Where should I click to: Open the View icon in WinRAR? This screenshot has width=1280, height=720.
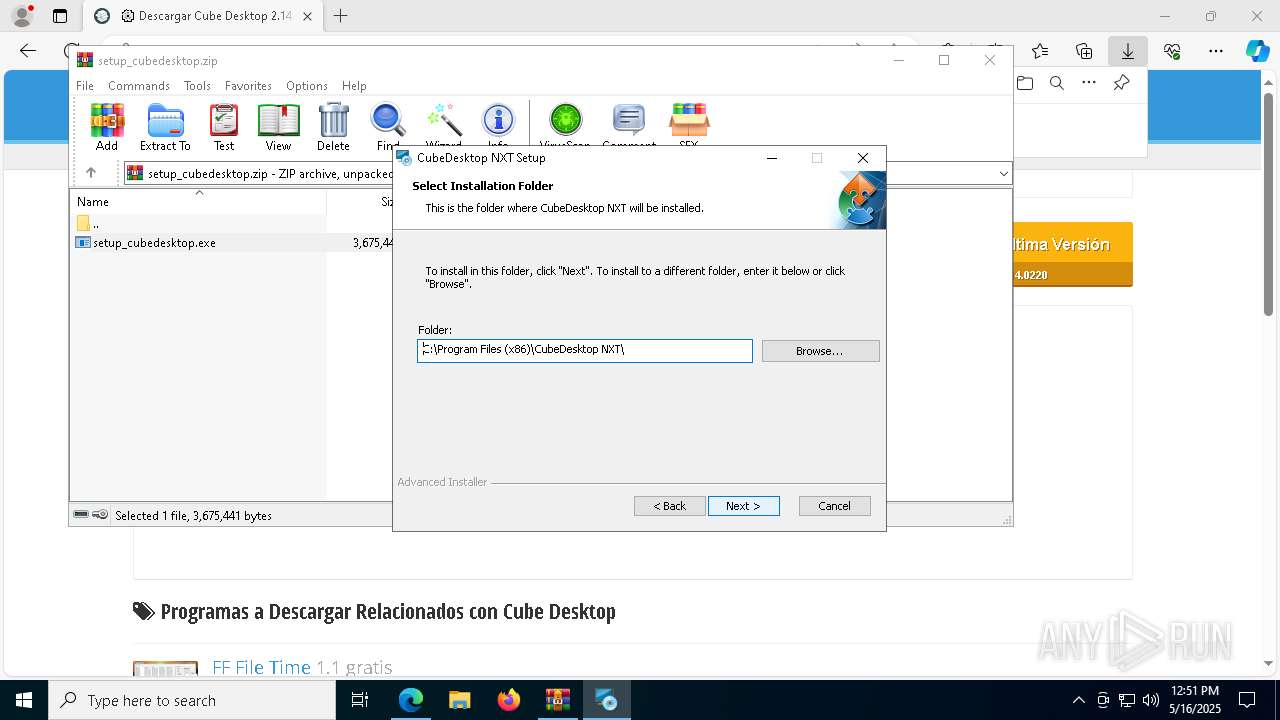(278, 126)
